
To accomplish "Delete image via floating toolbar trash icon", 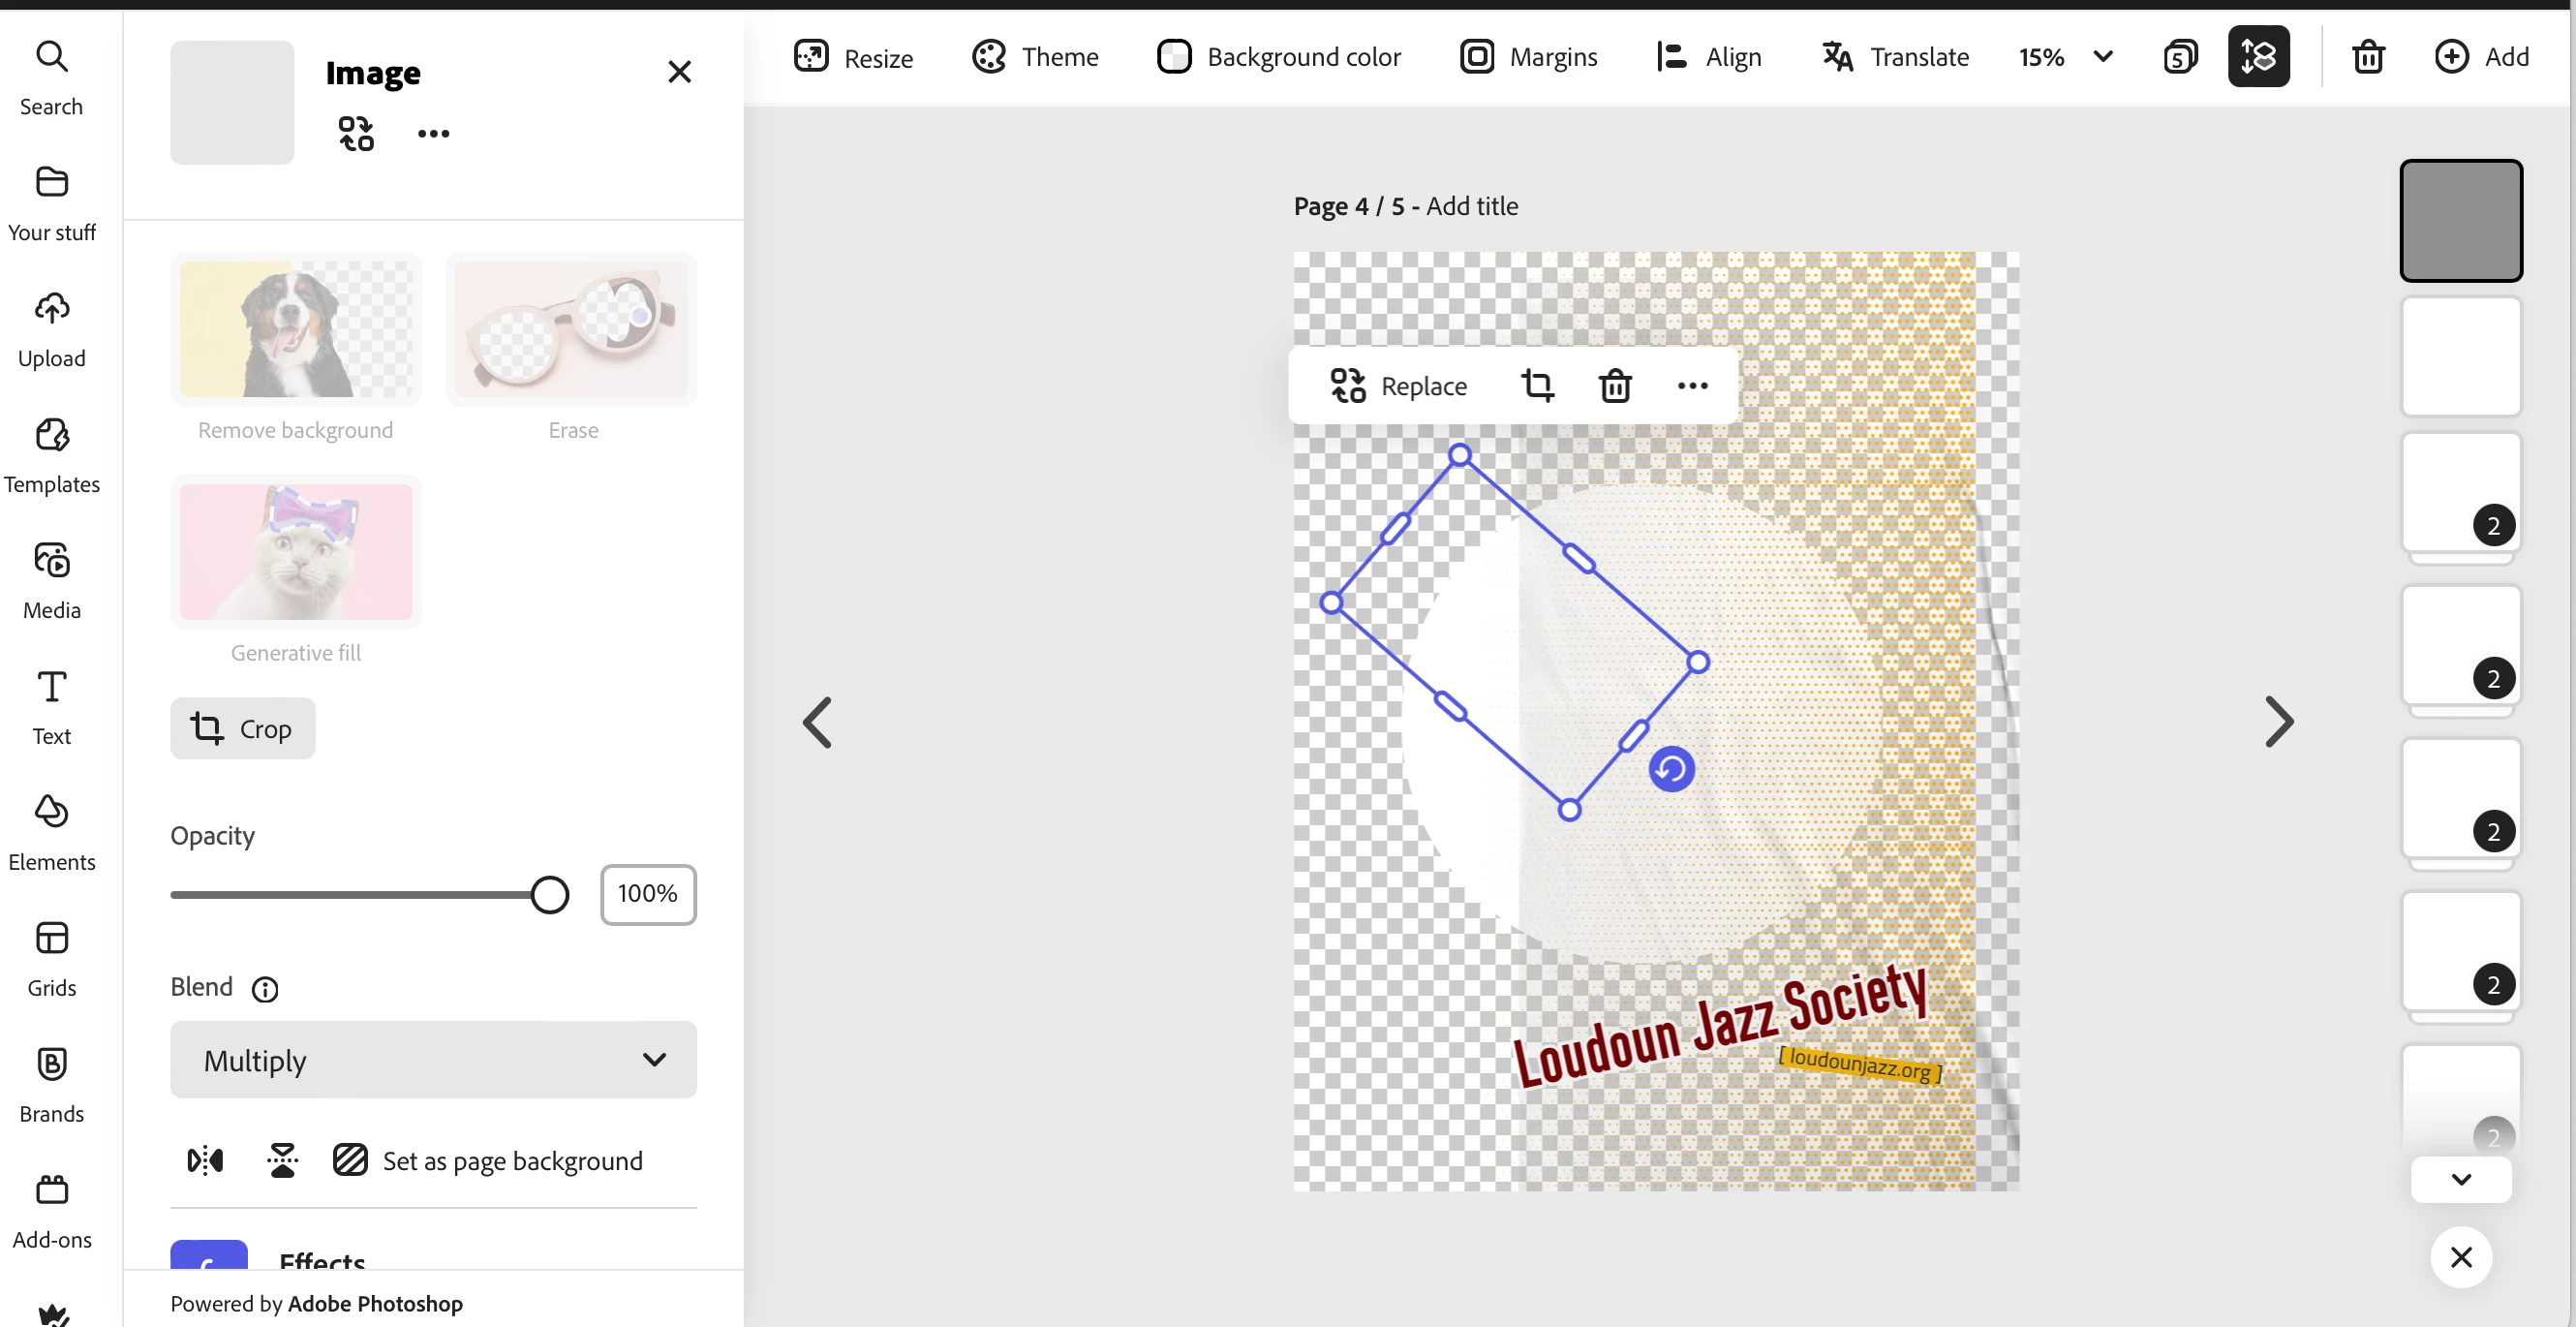I will pyautogui.click(x=1615, y=386).
